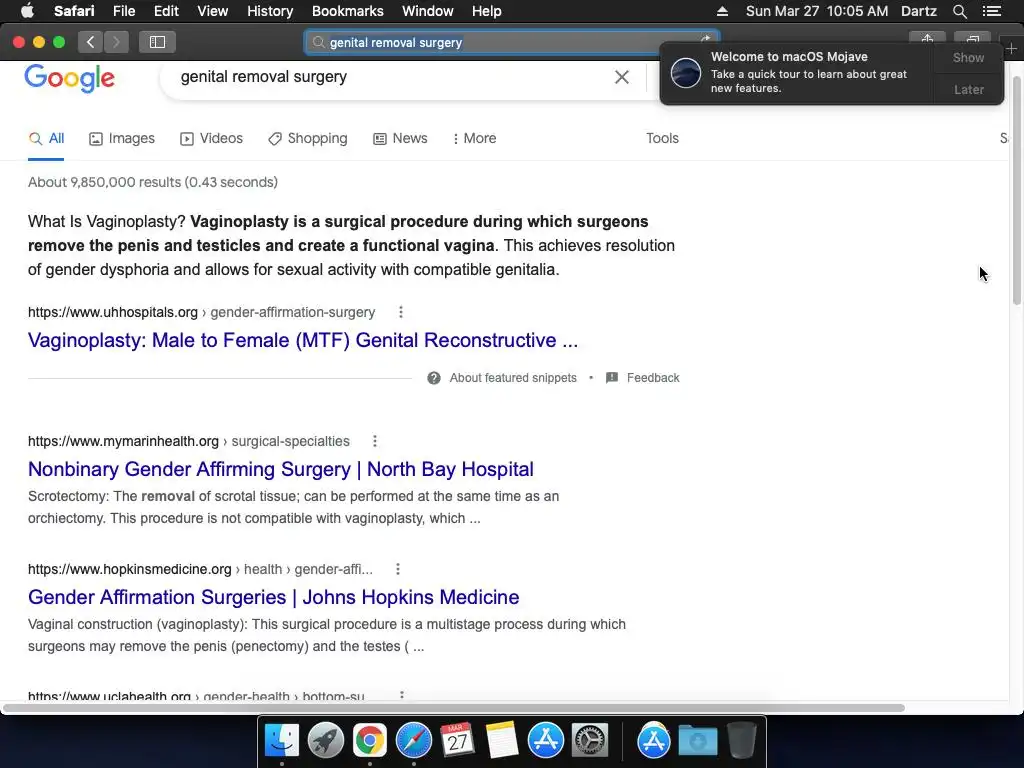The width and height of the screenshot is (1024, 768).
Task: Open System Preferences gear in Dock
Action: (x=590, y=741)
